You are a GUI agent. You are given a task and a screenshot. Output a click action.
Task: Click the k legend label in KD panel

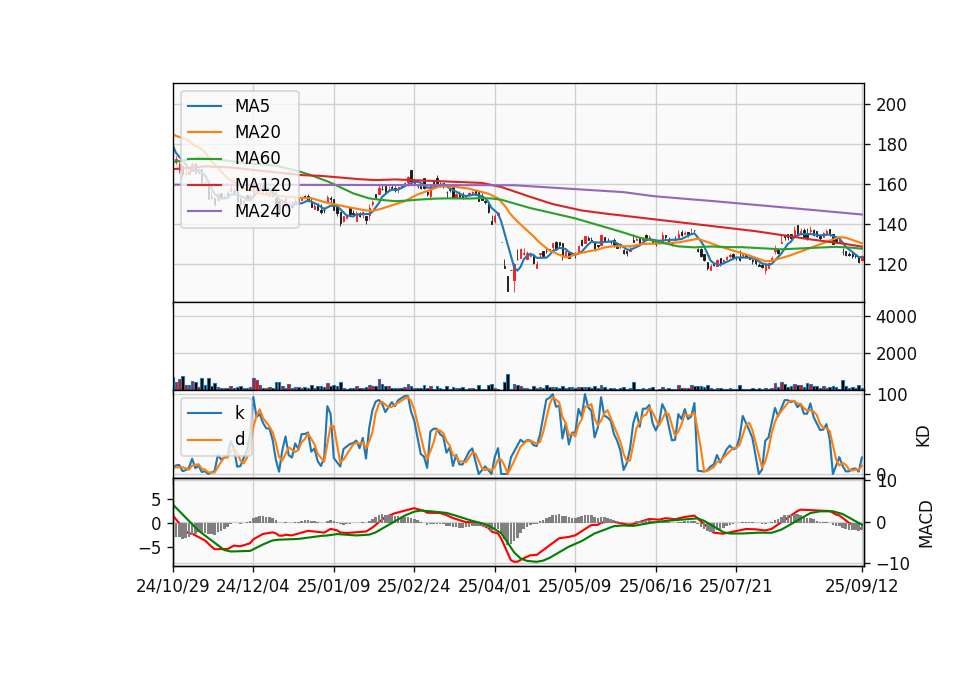[239, 413]
